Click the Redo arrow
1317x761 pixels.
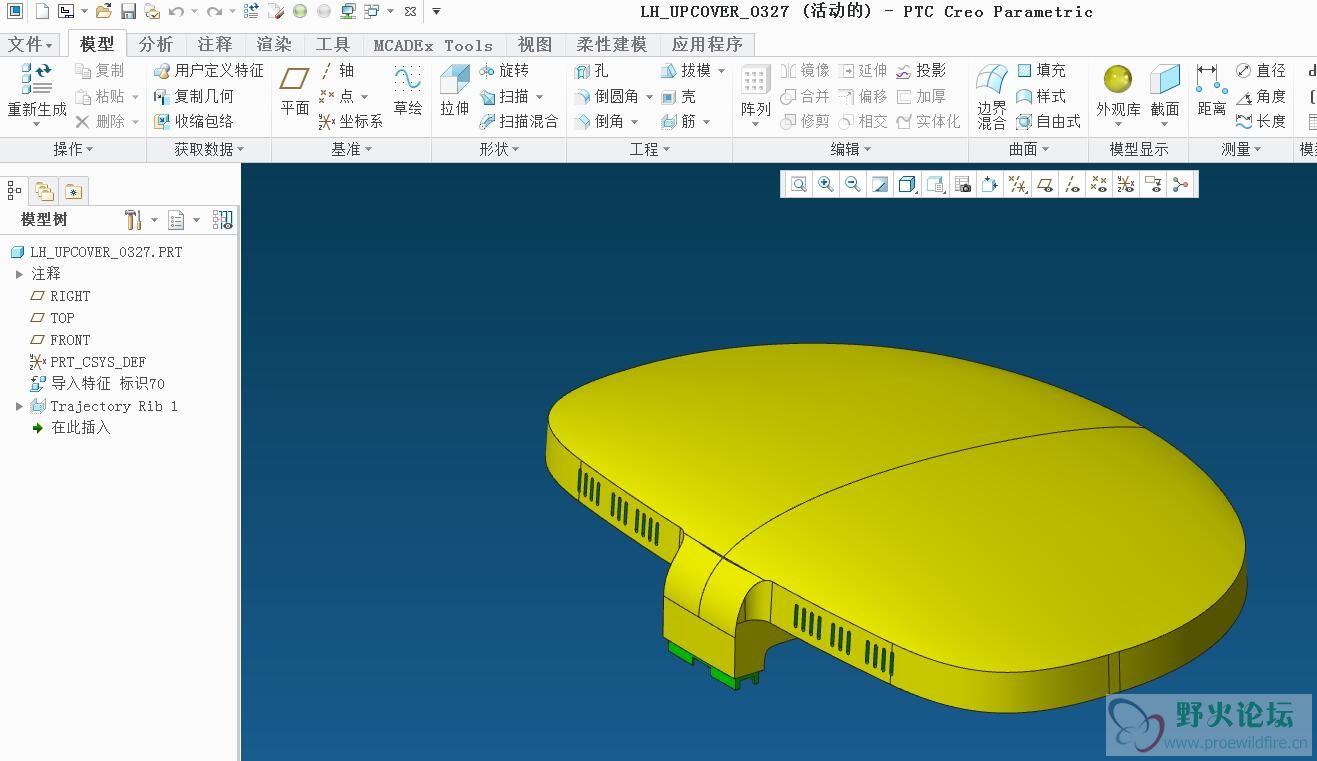[213, 12]
